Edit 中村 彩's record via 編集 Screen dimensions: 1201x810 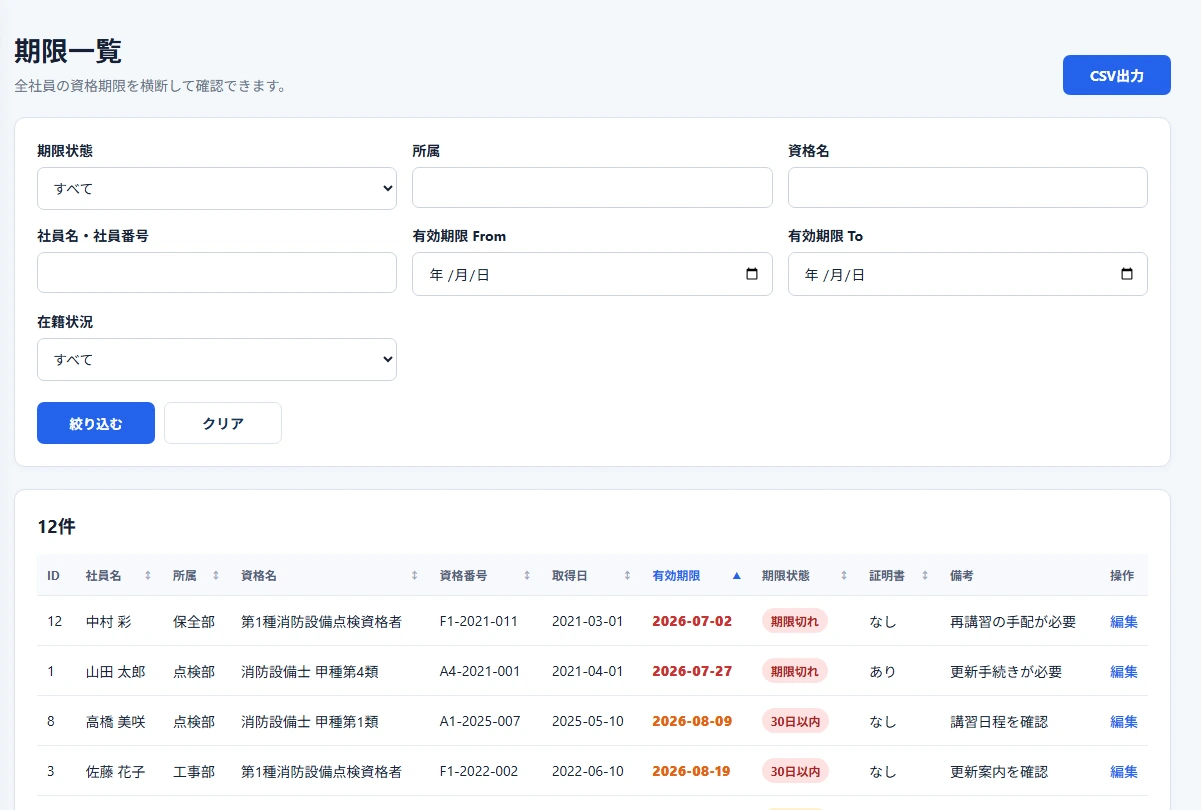point(1124,621)
